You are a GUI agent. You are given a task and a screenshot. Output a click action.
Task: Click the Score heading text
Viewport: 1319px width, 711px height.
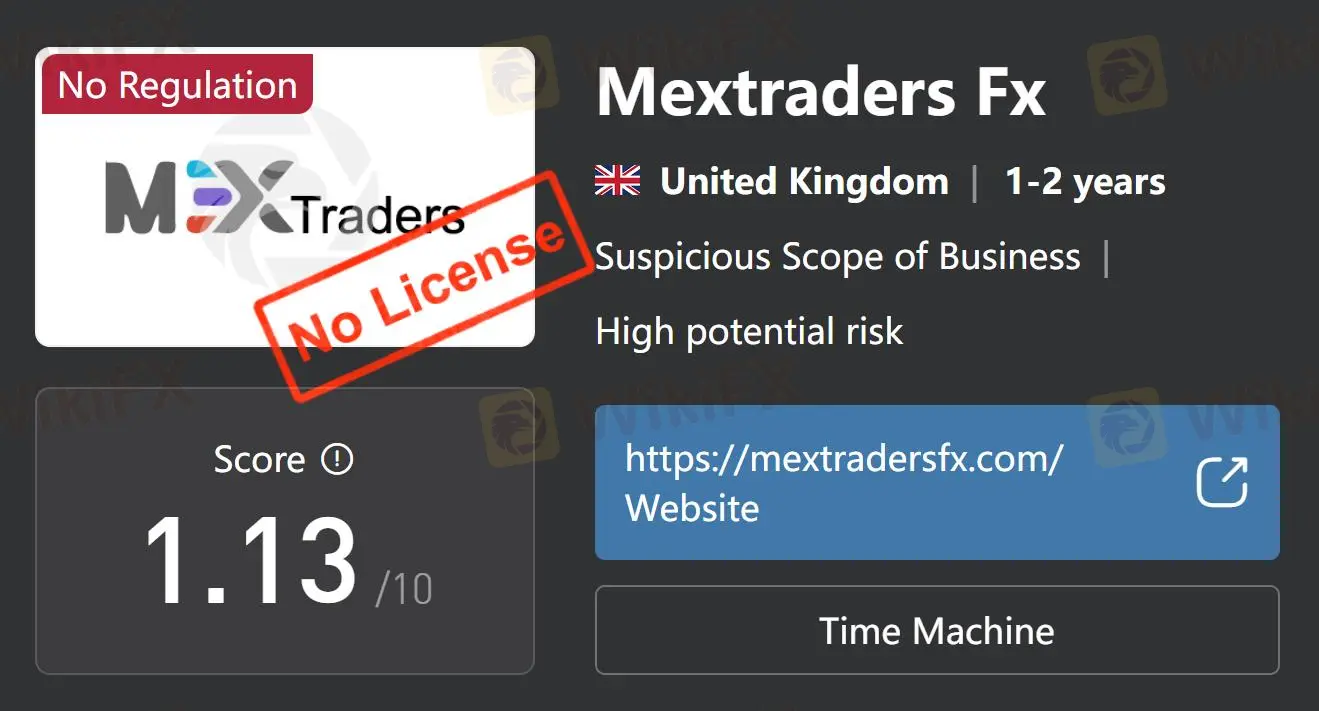pyautogui.click(x=259, y=460)
